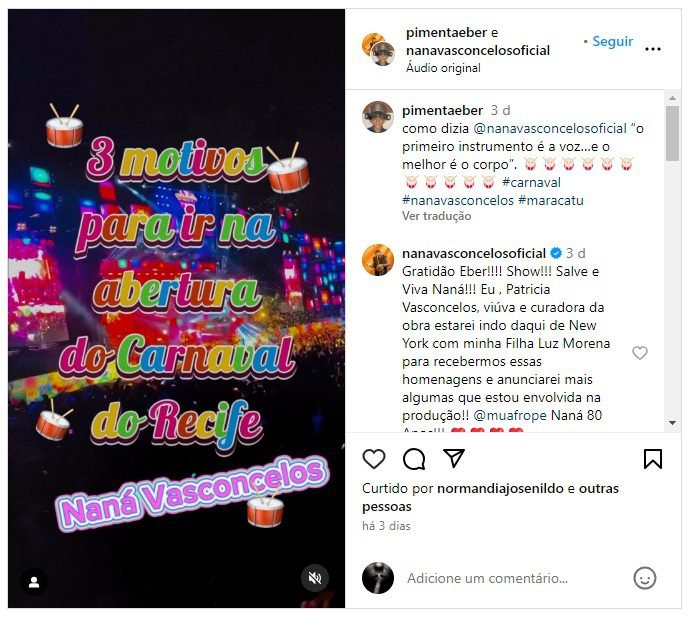Screen dimensions: 692x618
Task: Open the #maracatu hashtag
Action: point(551,200)
